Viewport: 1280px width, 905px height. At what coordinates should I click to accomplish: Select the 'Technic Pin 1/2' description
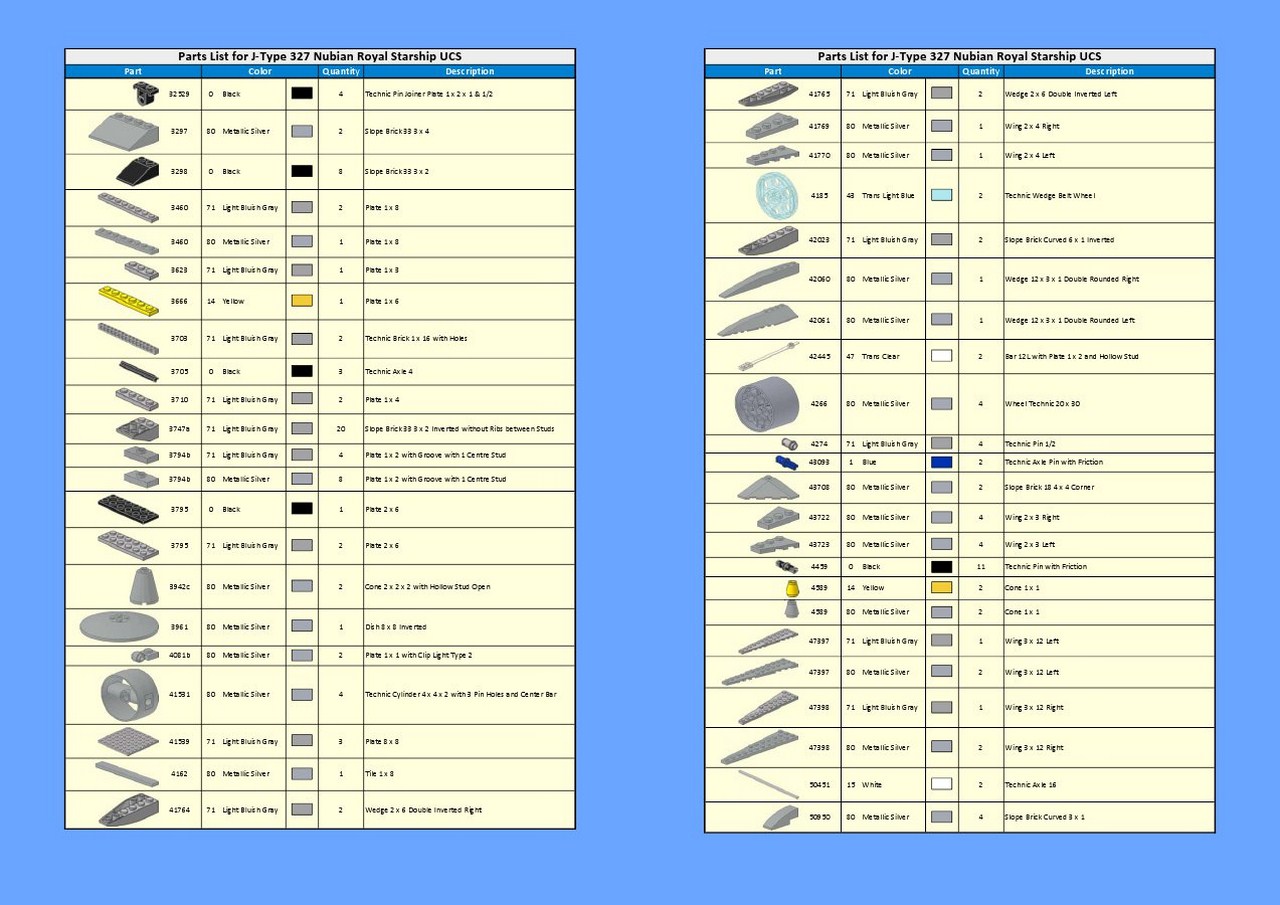click(x=1030, y=443)
